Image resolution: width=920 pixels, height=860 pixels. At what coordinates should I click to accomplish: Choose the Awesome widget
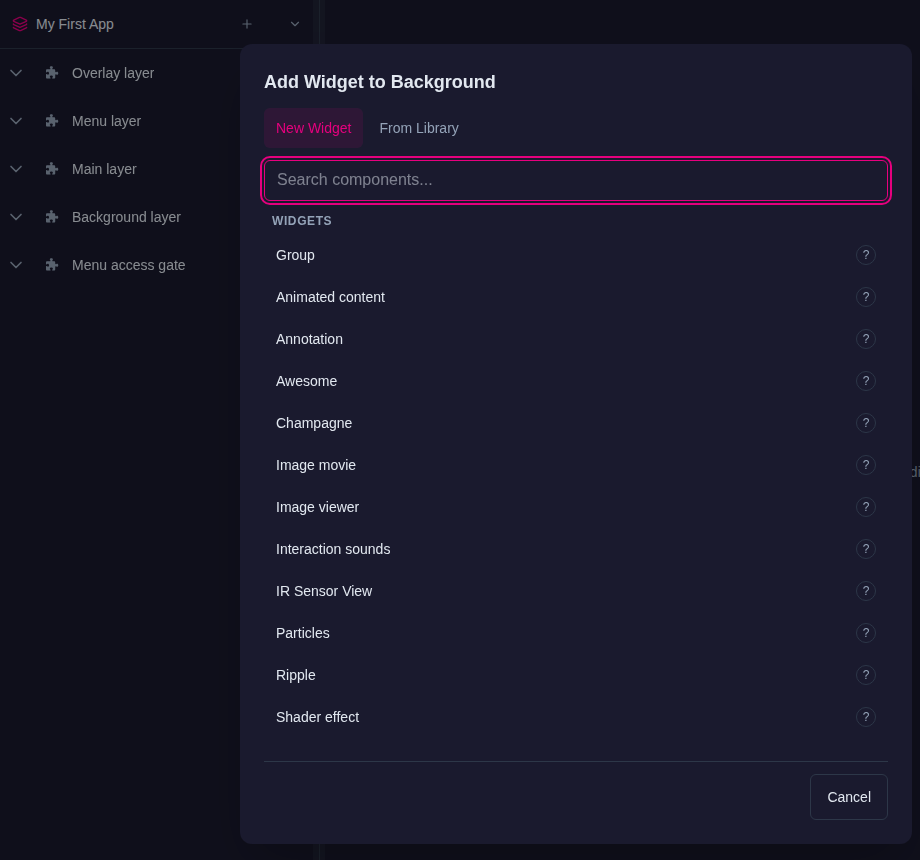coord(576,381)
